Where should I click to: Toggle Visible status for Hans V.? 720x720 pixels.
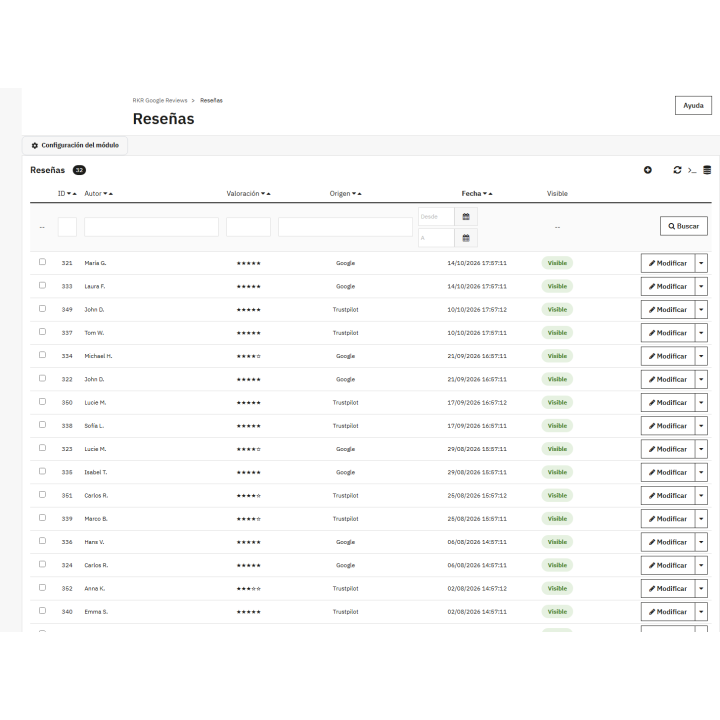coord(557,542)
